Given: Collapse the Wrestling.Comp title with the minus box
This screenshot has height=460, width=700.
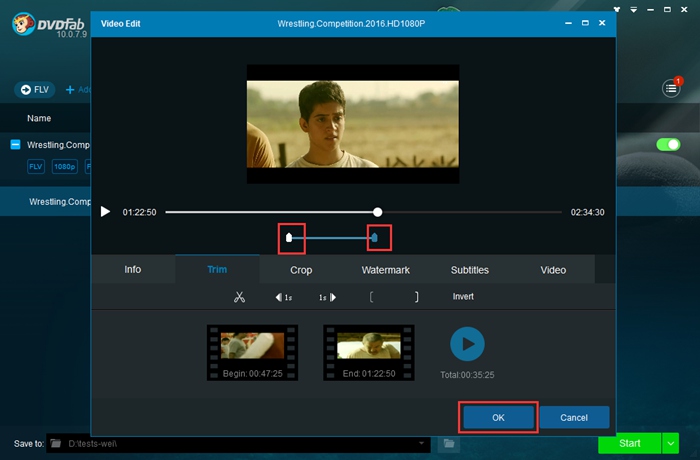Looking at the screenshot, I should [x=15, y=145].
